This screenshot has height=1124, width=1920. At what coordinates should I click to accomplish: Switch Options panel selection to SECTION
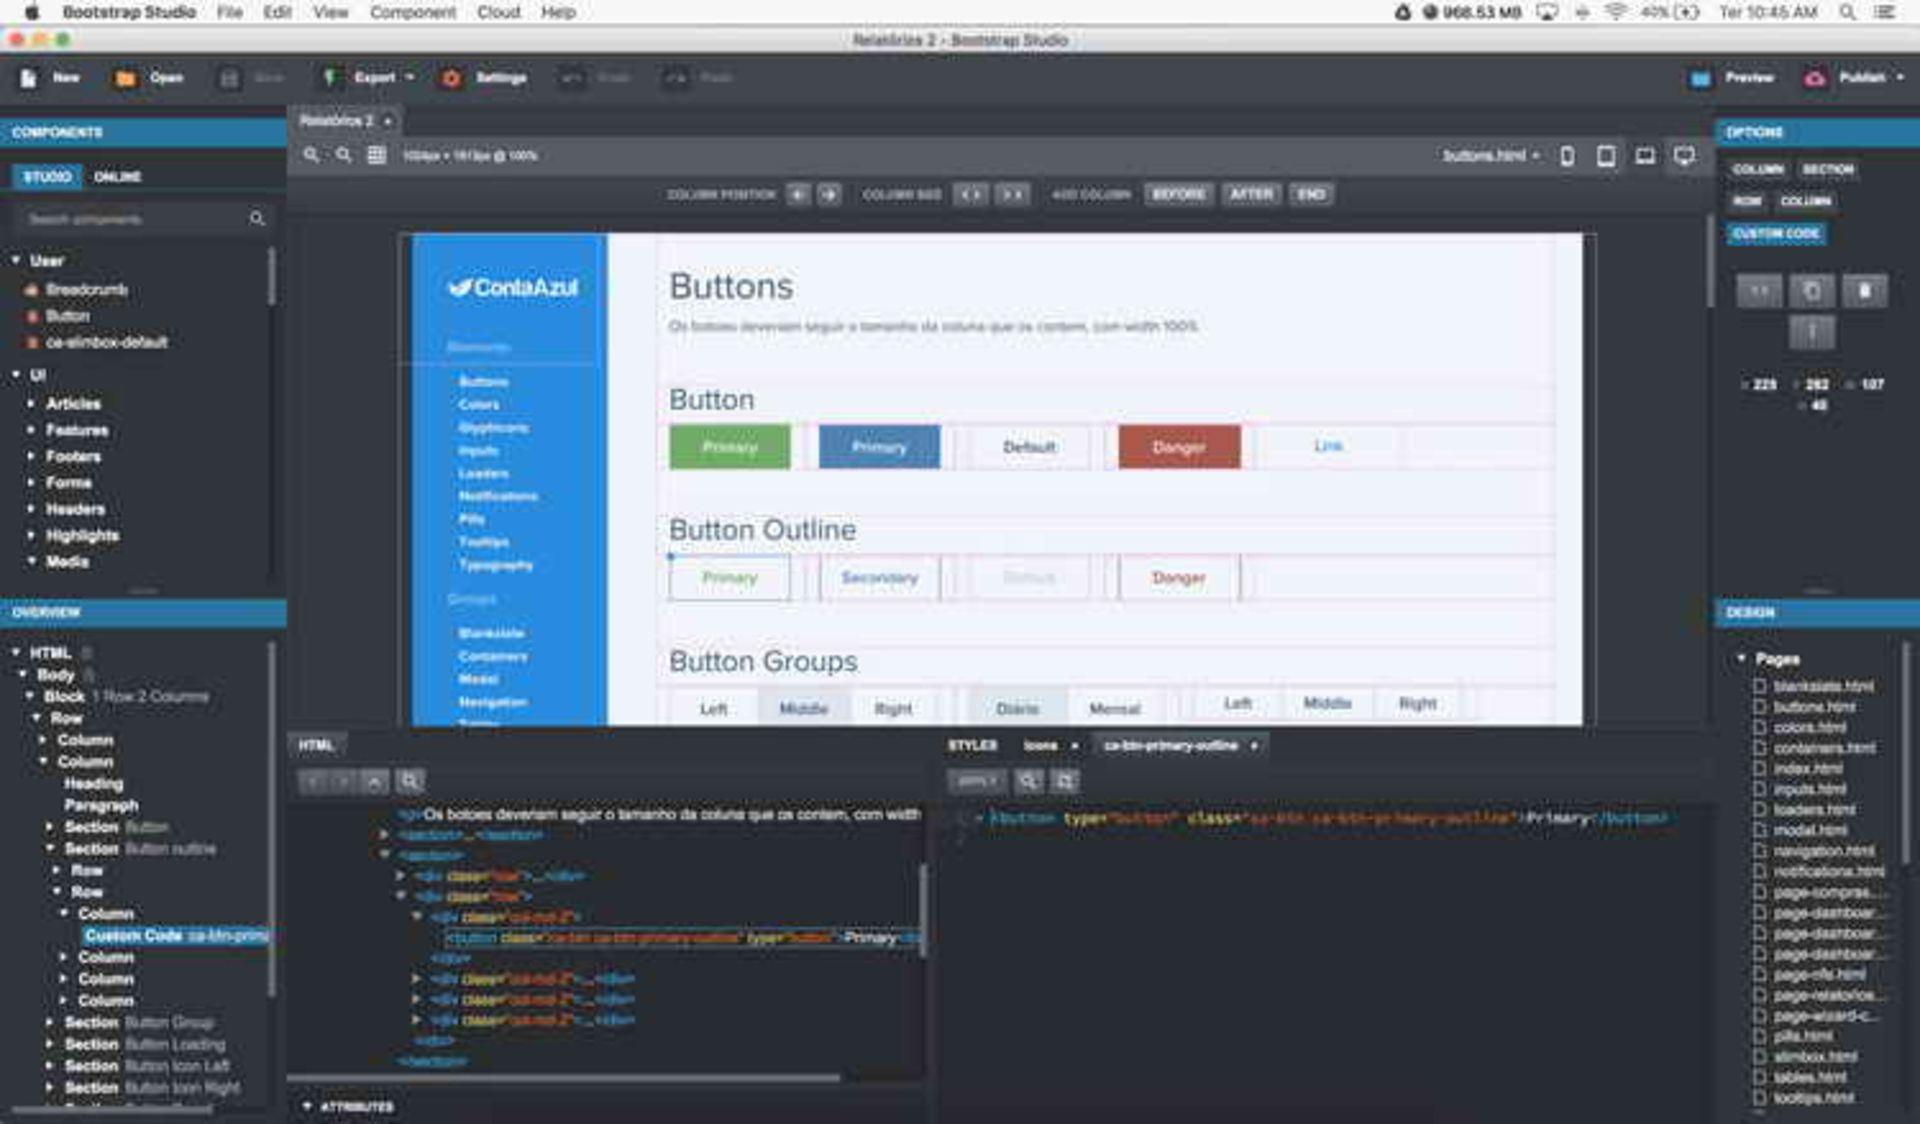tap(1828, 169)
